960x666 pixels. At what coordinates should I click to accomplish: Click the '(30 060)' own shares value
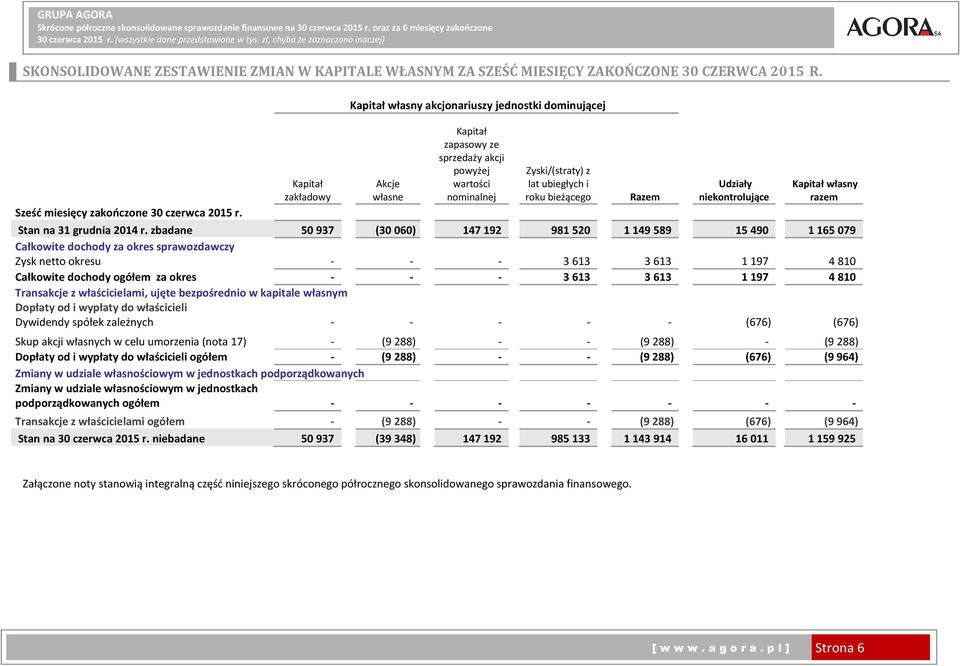[396, 230]
